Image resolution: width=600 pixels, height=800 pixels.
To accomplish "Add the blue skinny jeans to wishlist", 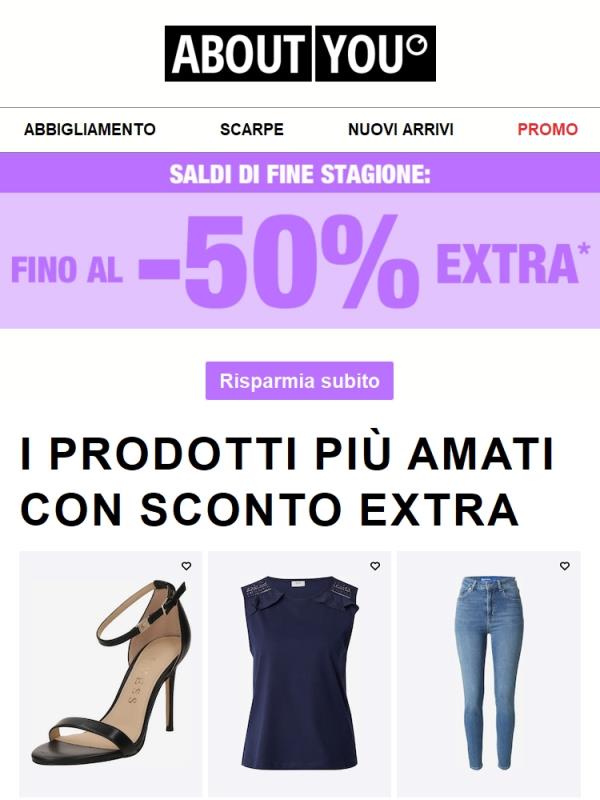I will pyautogui.click(x=564, y=566).
